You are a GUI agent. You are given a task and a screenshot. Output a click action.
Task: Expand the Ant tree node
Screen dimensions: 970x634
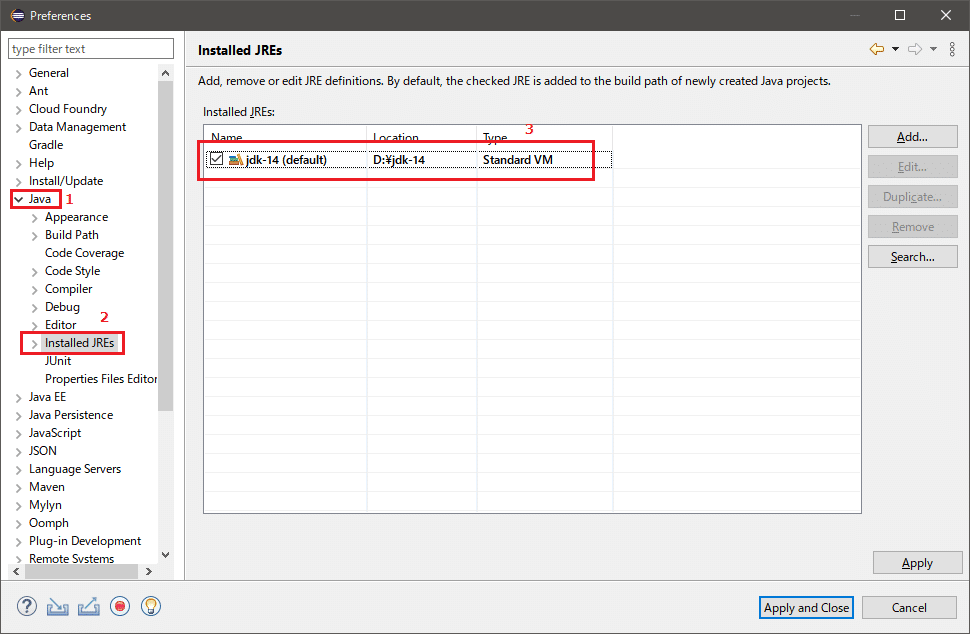point(19,92)
